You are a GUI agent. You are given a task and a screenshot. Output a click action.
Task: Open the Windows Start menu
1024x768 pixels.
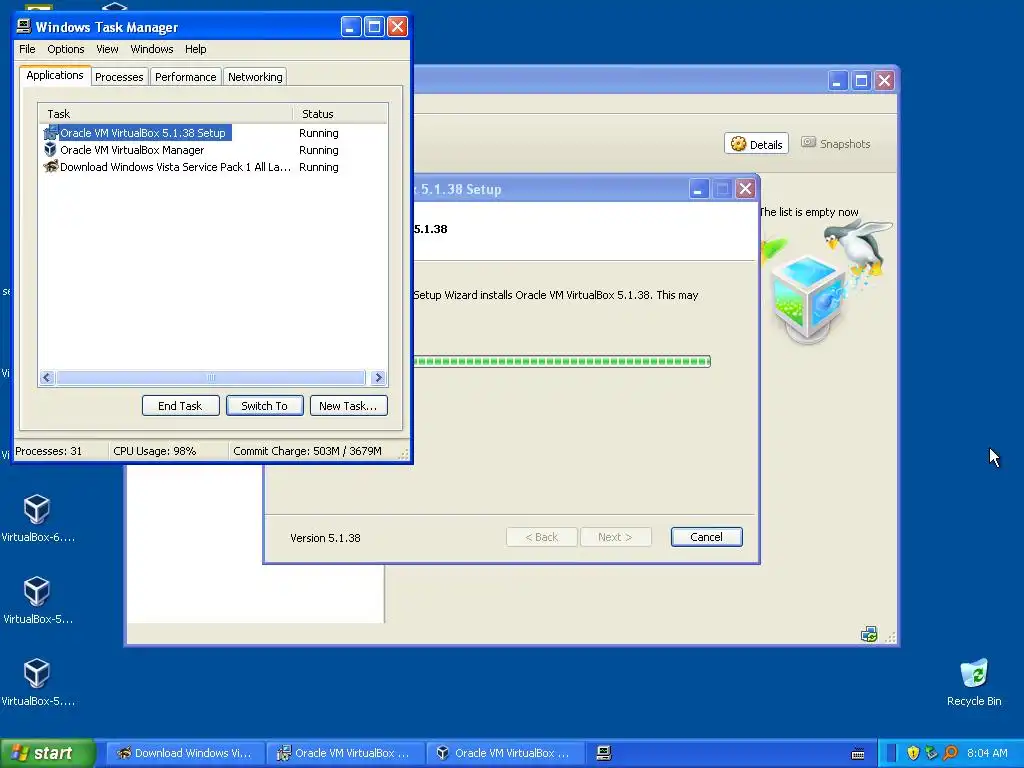pyautogui.click(x=48, y=753)
